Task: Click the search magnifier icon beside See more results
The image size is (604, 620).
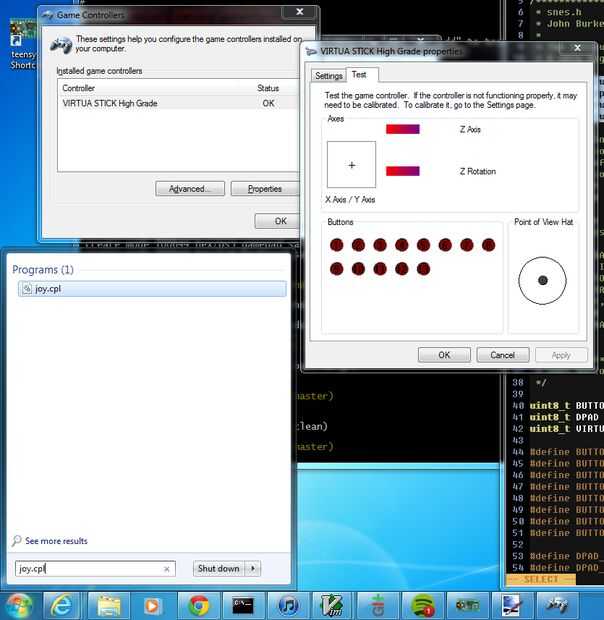Action: [16, 541]
